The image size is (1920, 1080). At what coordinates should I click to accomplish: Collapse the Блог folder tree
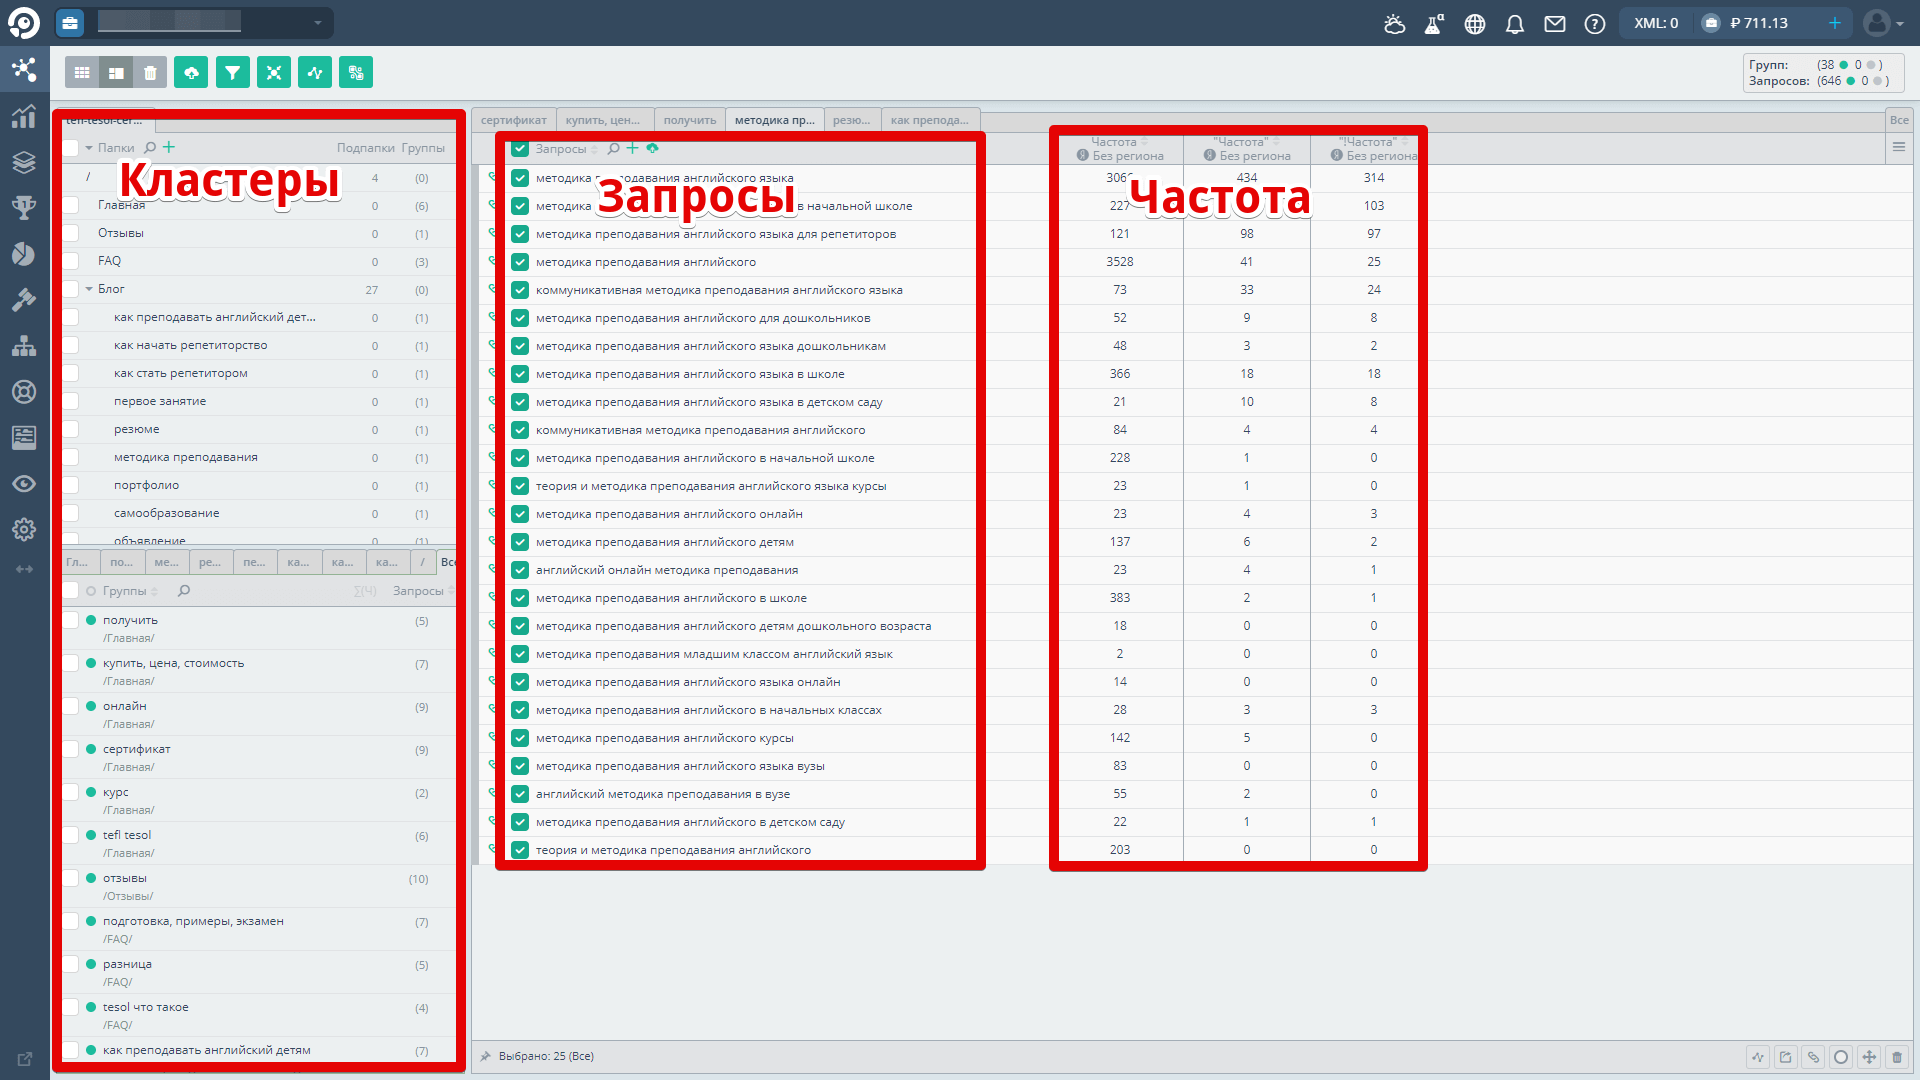(x=89, y=289)
